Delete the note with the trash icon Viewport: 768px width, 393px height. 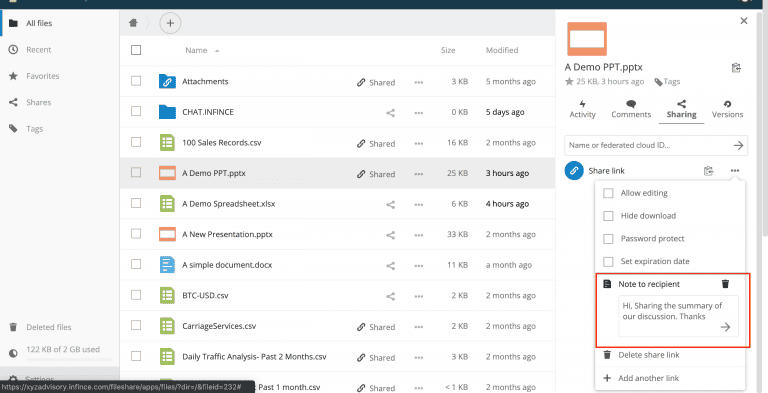[725, 284]
